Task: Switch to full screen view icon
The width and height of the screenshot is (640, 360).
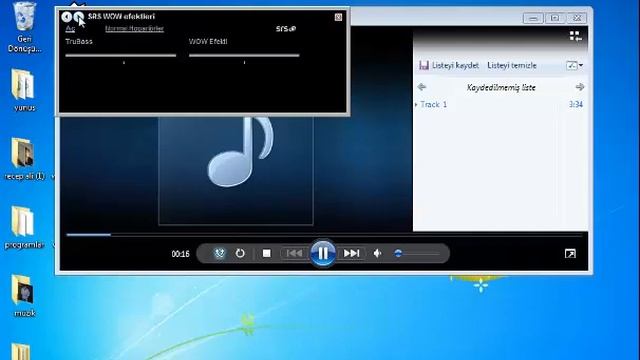Action: (570, 253)
